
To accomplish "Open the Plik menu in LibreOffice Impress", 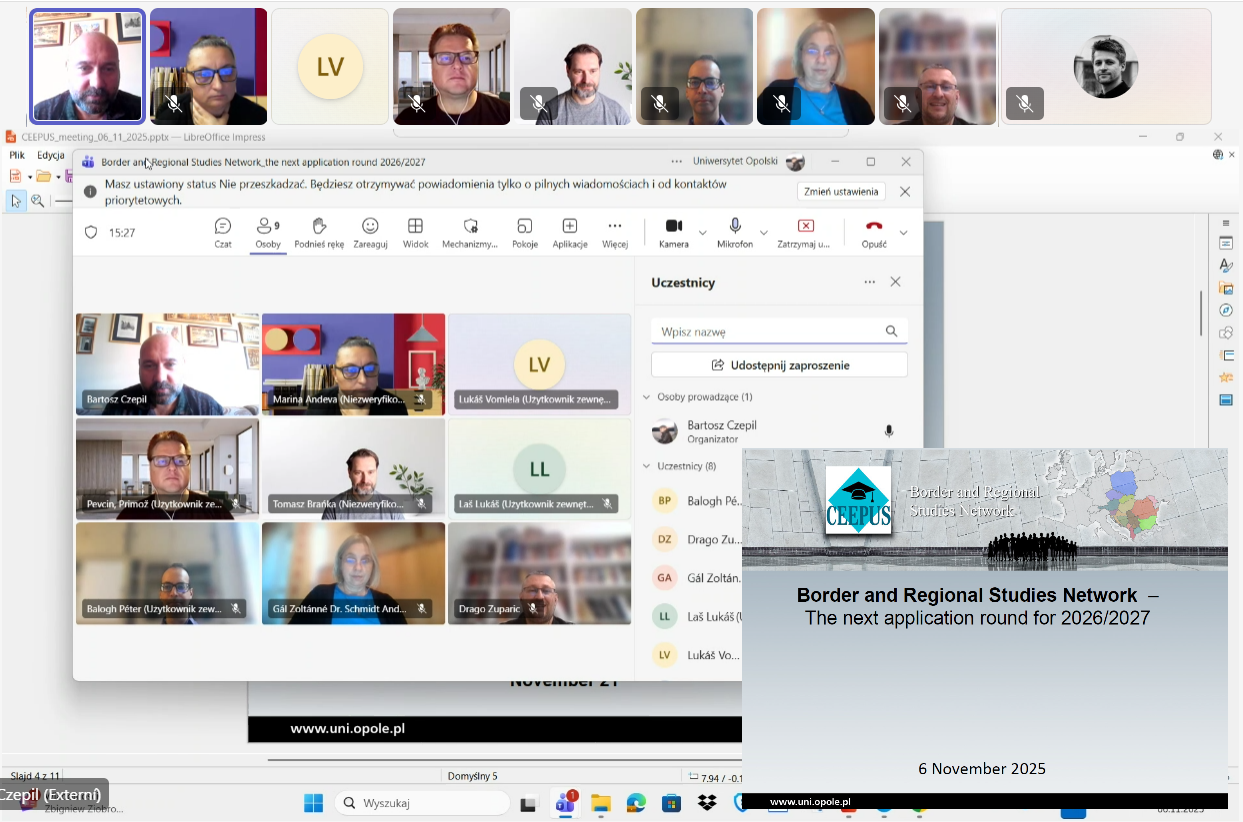I will pyautogui.click(x=17, y=156).
